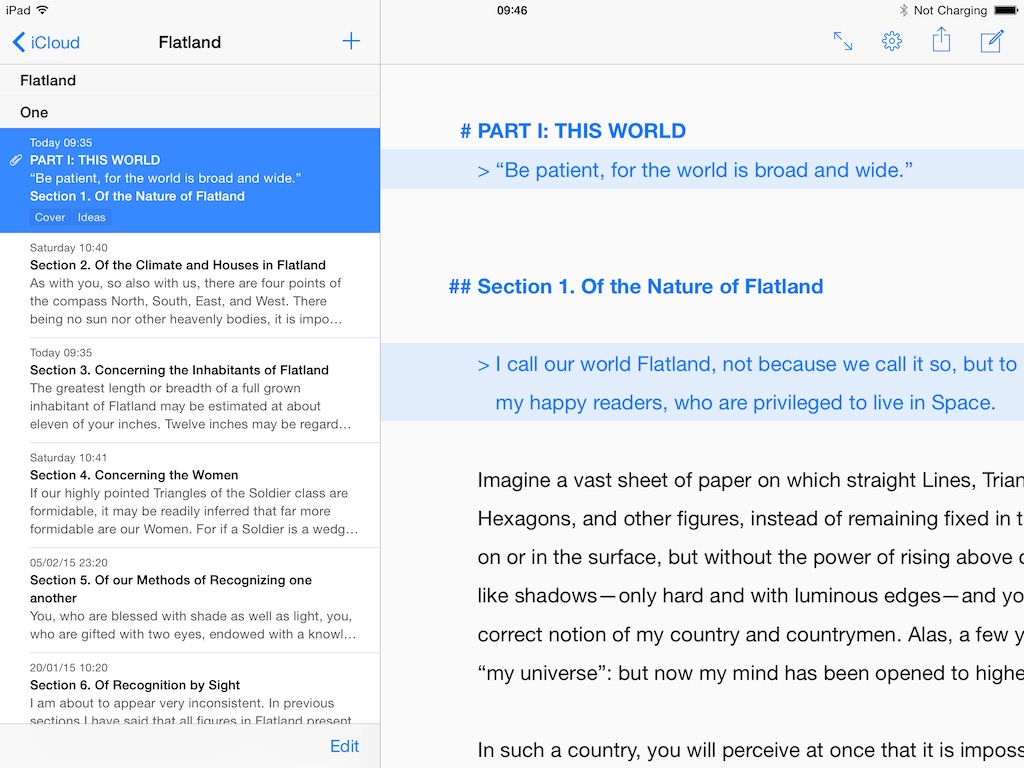Click the 'Saturday 10:40' timestamp in sheet list
This screenshot has width=1024, height=768.
pos(69,248)
